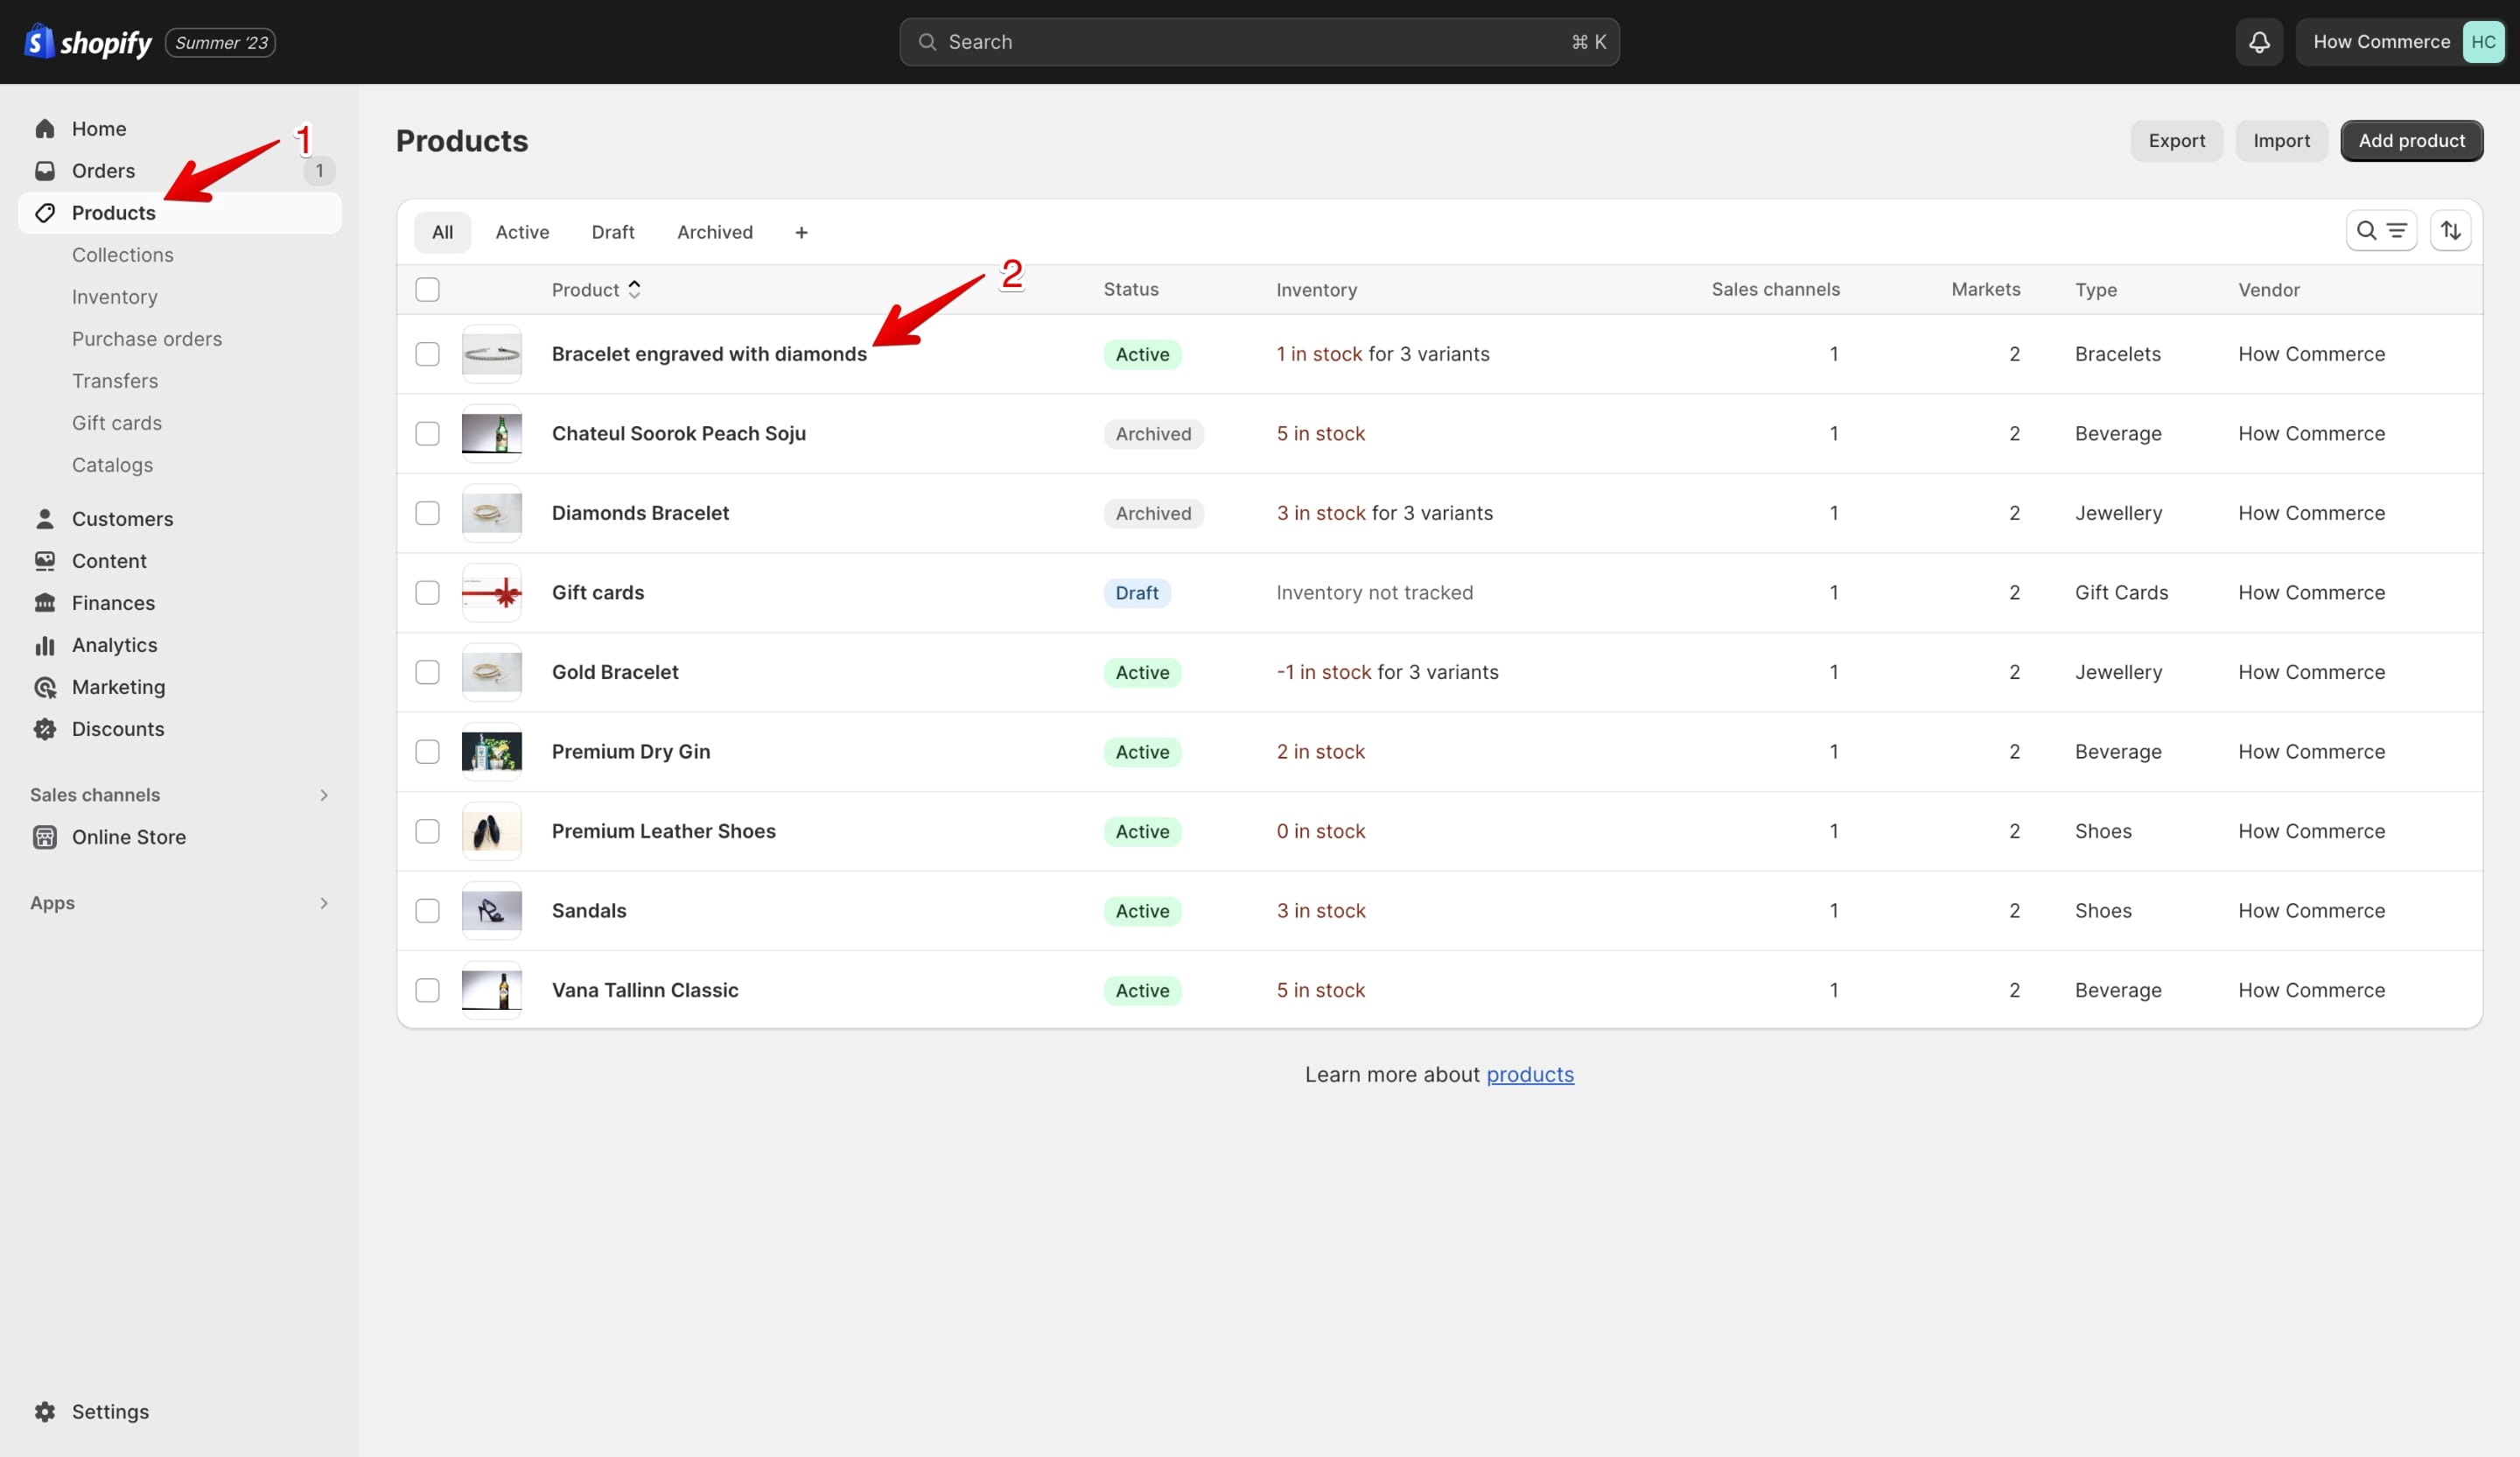Select Premium Leather Shoes checkbox
The width and height of the screenshot is (2520, 1457).
(427, 831)
